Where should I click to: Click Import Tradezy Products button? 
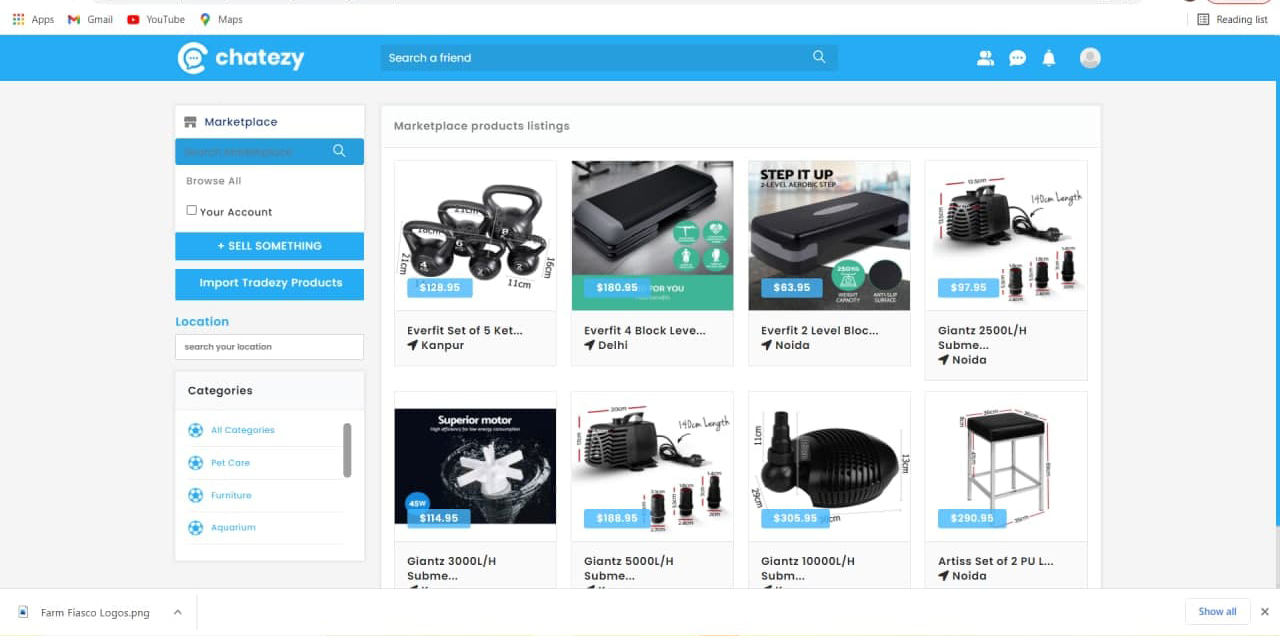point(269,283)
